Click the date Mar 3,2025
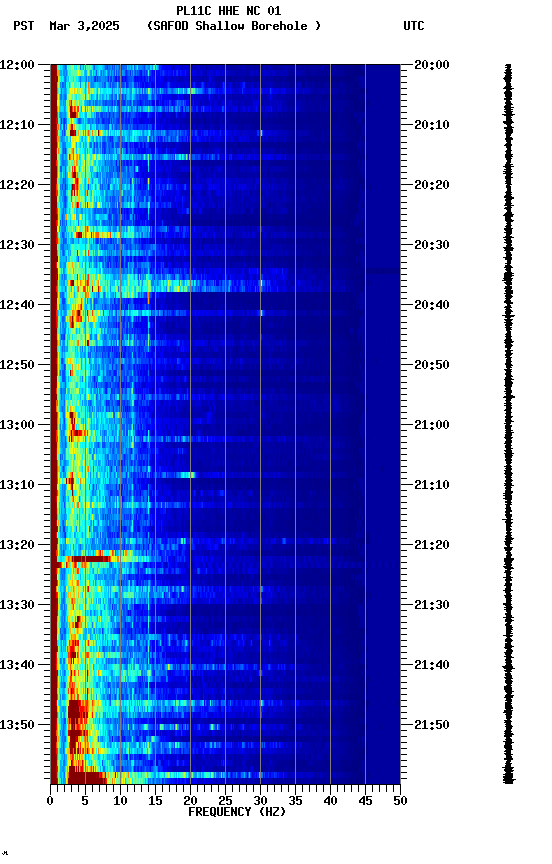Screen dimensions: 552x864 tap(84, 26)
